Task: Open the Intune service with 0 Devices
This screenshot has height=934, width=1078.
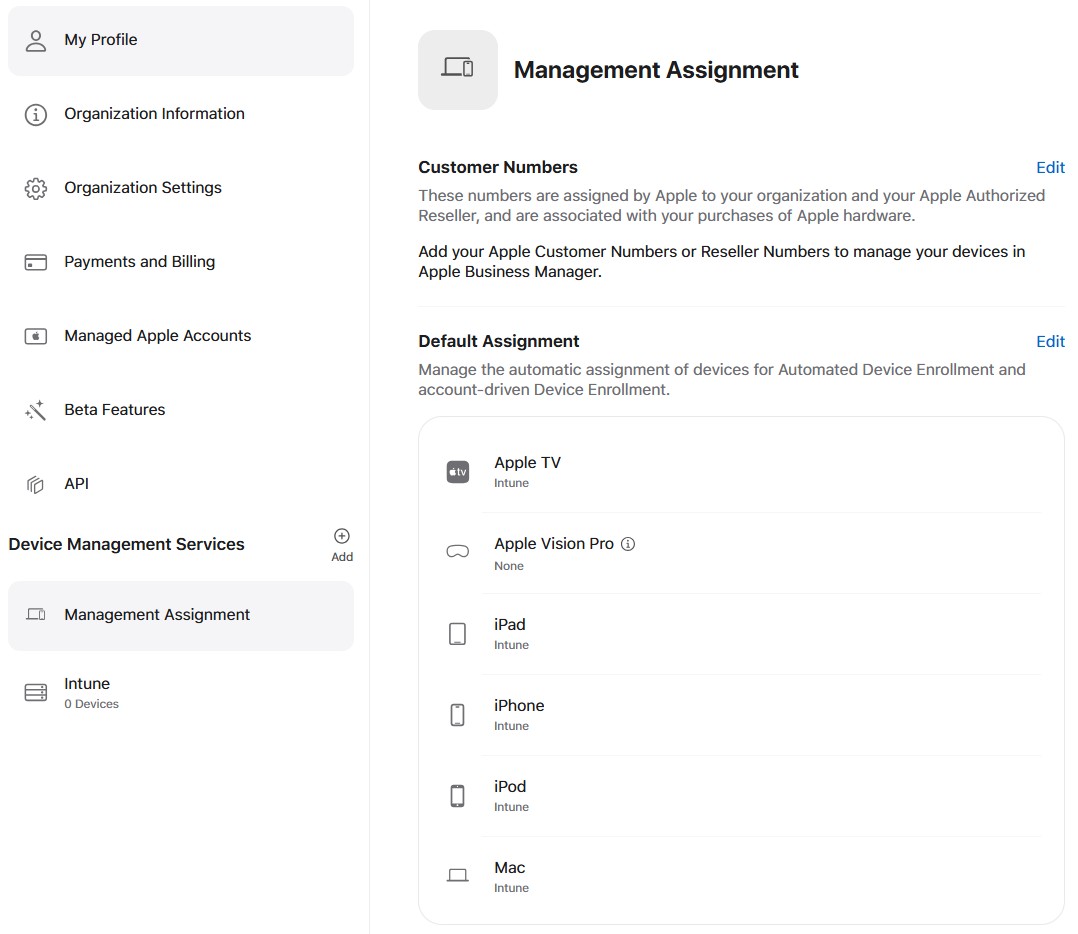Action: pos(91,693)
